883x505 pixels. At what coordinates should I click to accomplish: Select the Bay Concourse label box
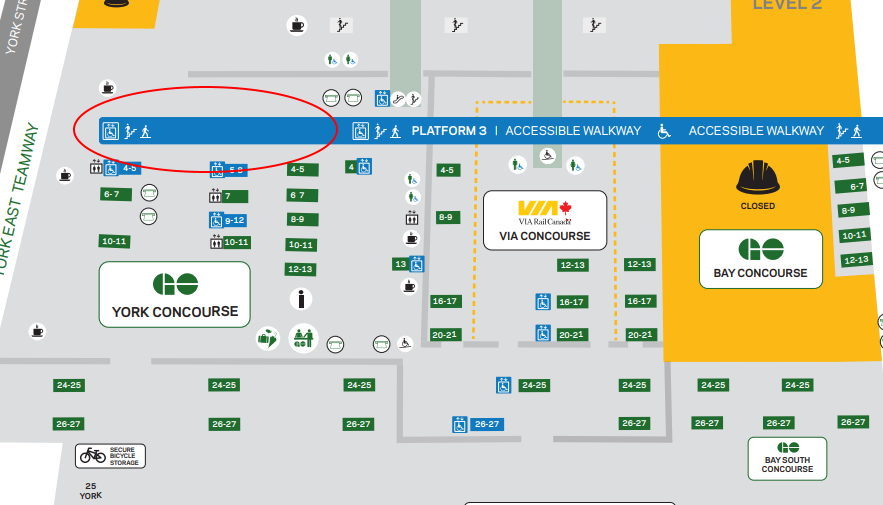point(761,259)
